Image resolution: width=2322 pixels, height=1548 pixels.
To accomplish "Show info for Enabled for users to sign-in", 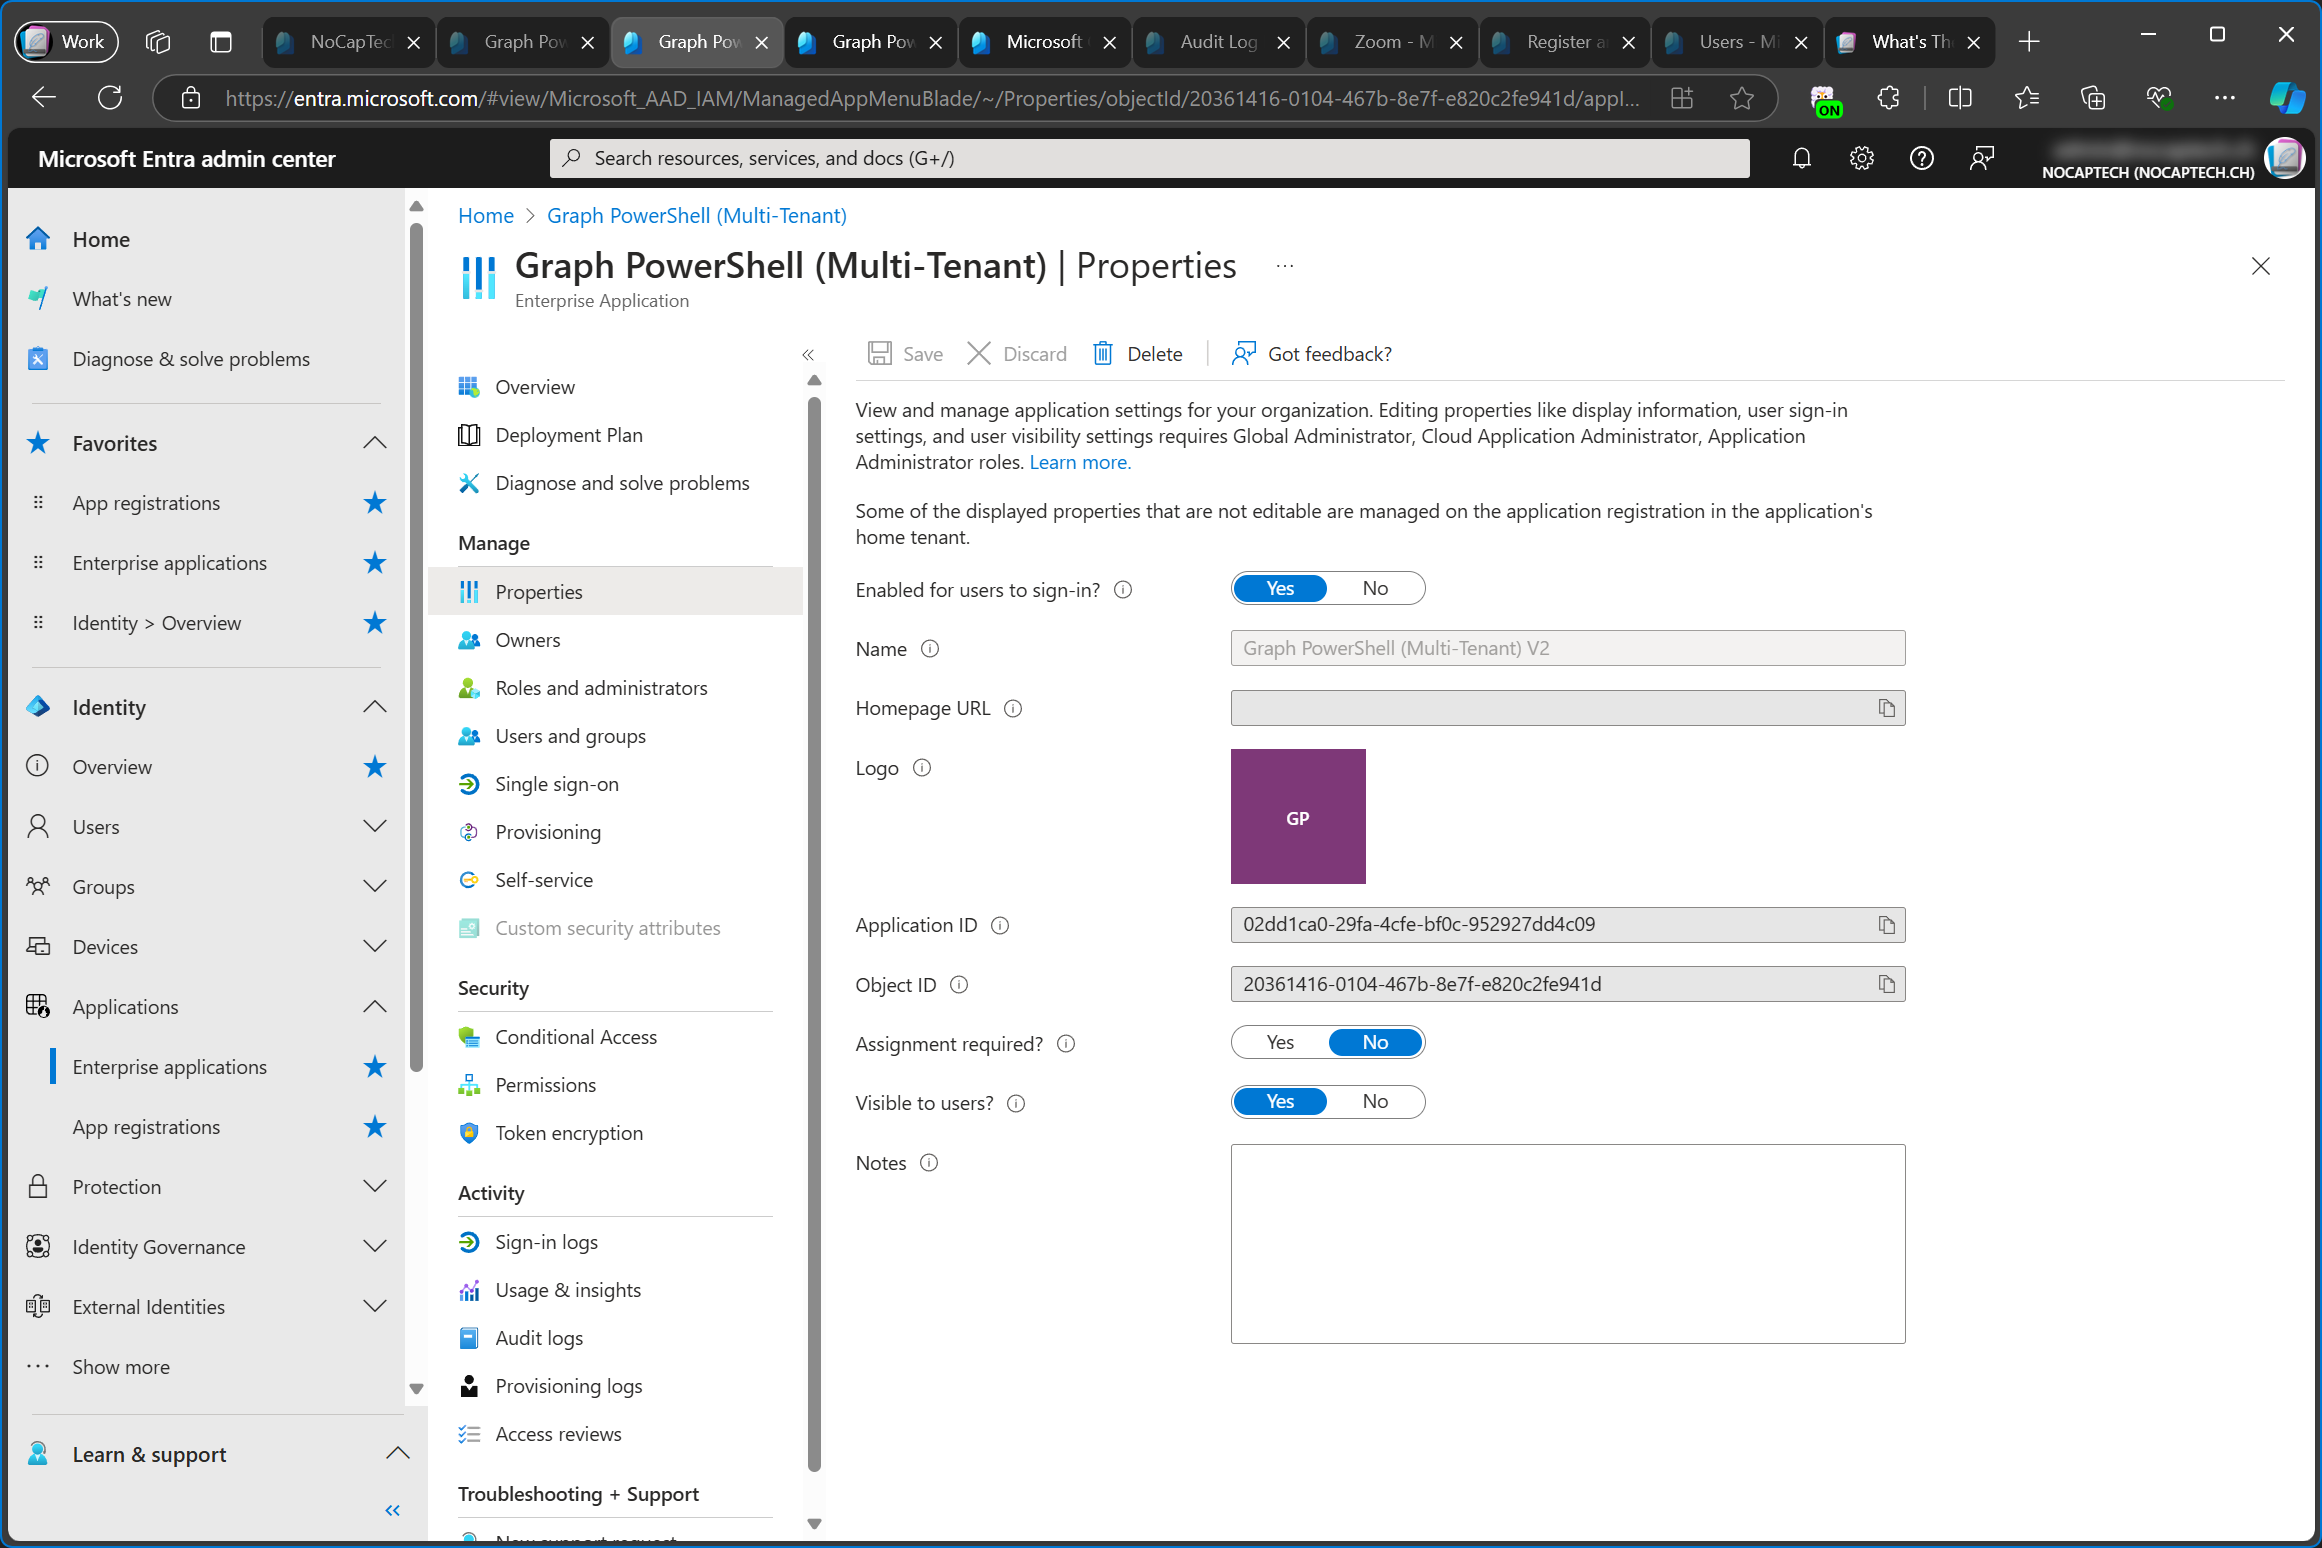I will pos(1123,590).
